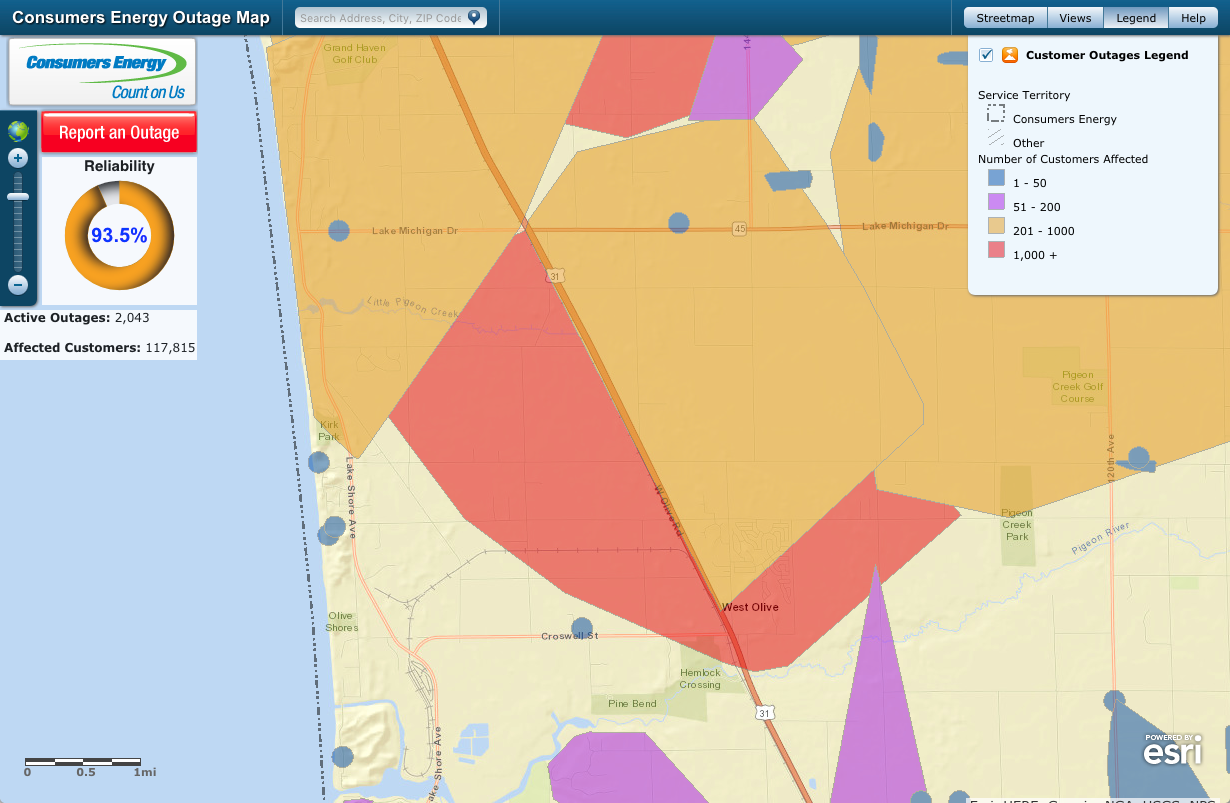This screenshot has width=1230, height=803.
Task: Uncheck the Customer Outages Legend checkbox
Action: tap(986, 55)
